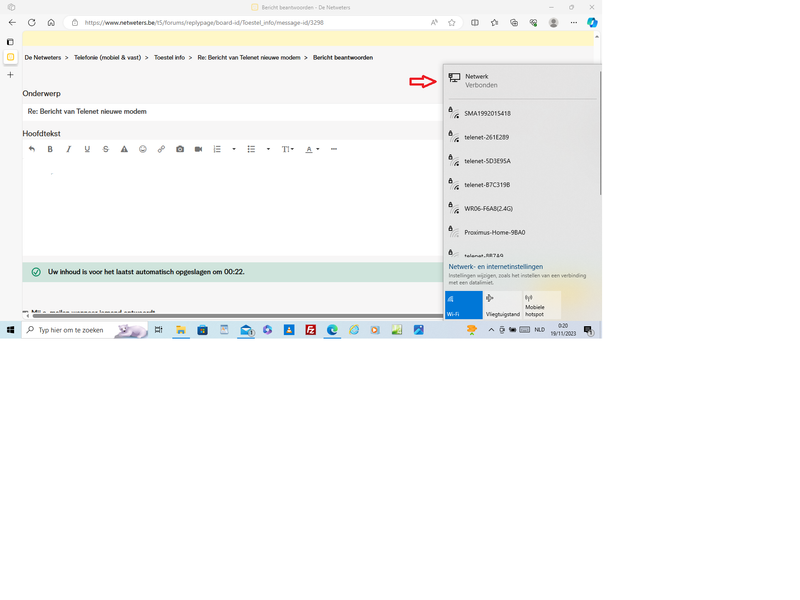
Task: Go to Toestel info breadcrumb
Action: click(169, 58)
